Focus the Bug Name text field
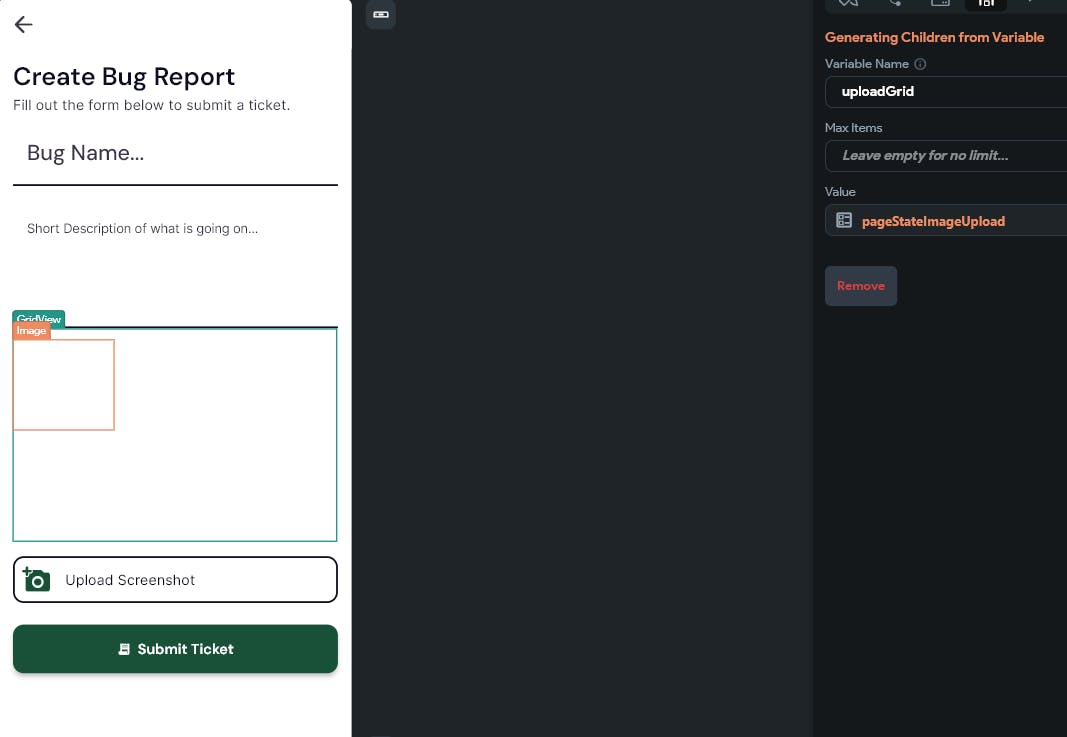This screenshot has width=1067, height=737. click(x=175, y=153)
